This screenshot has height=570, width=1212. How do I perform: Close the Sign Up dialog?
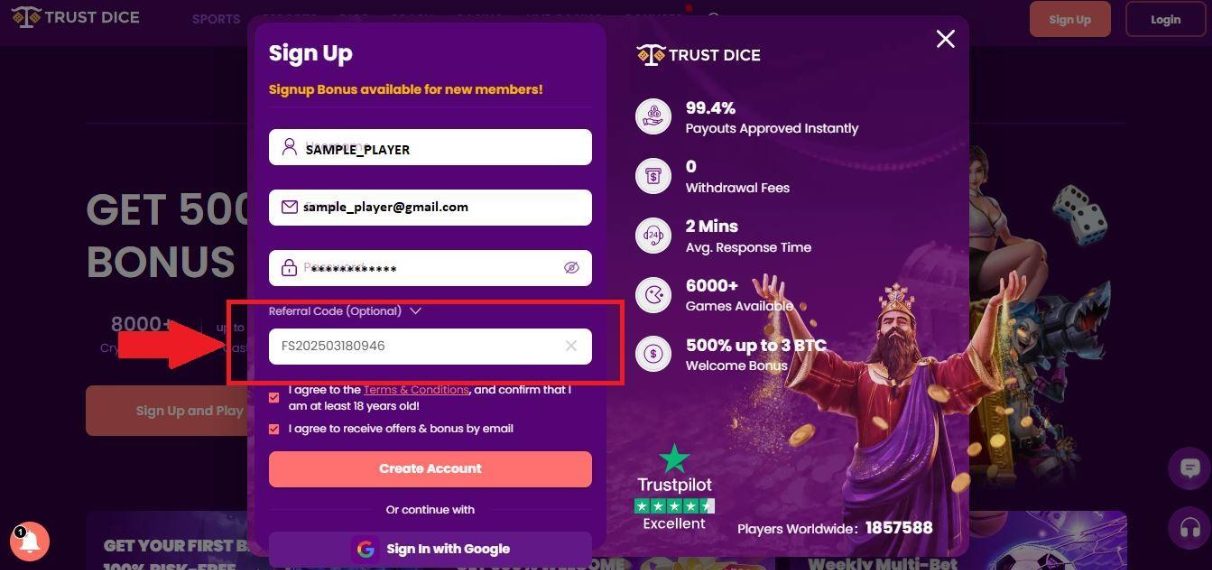(945, 39)
